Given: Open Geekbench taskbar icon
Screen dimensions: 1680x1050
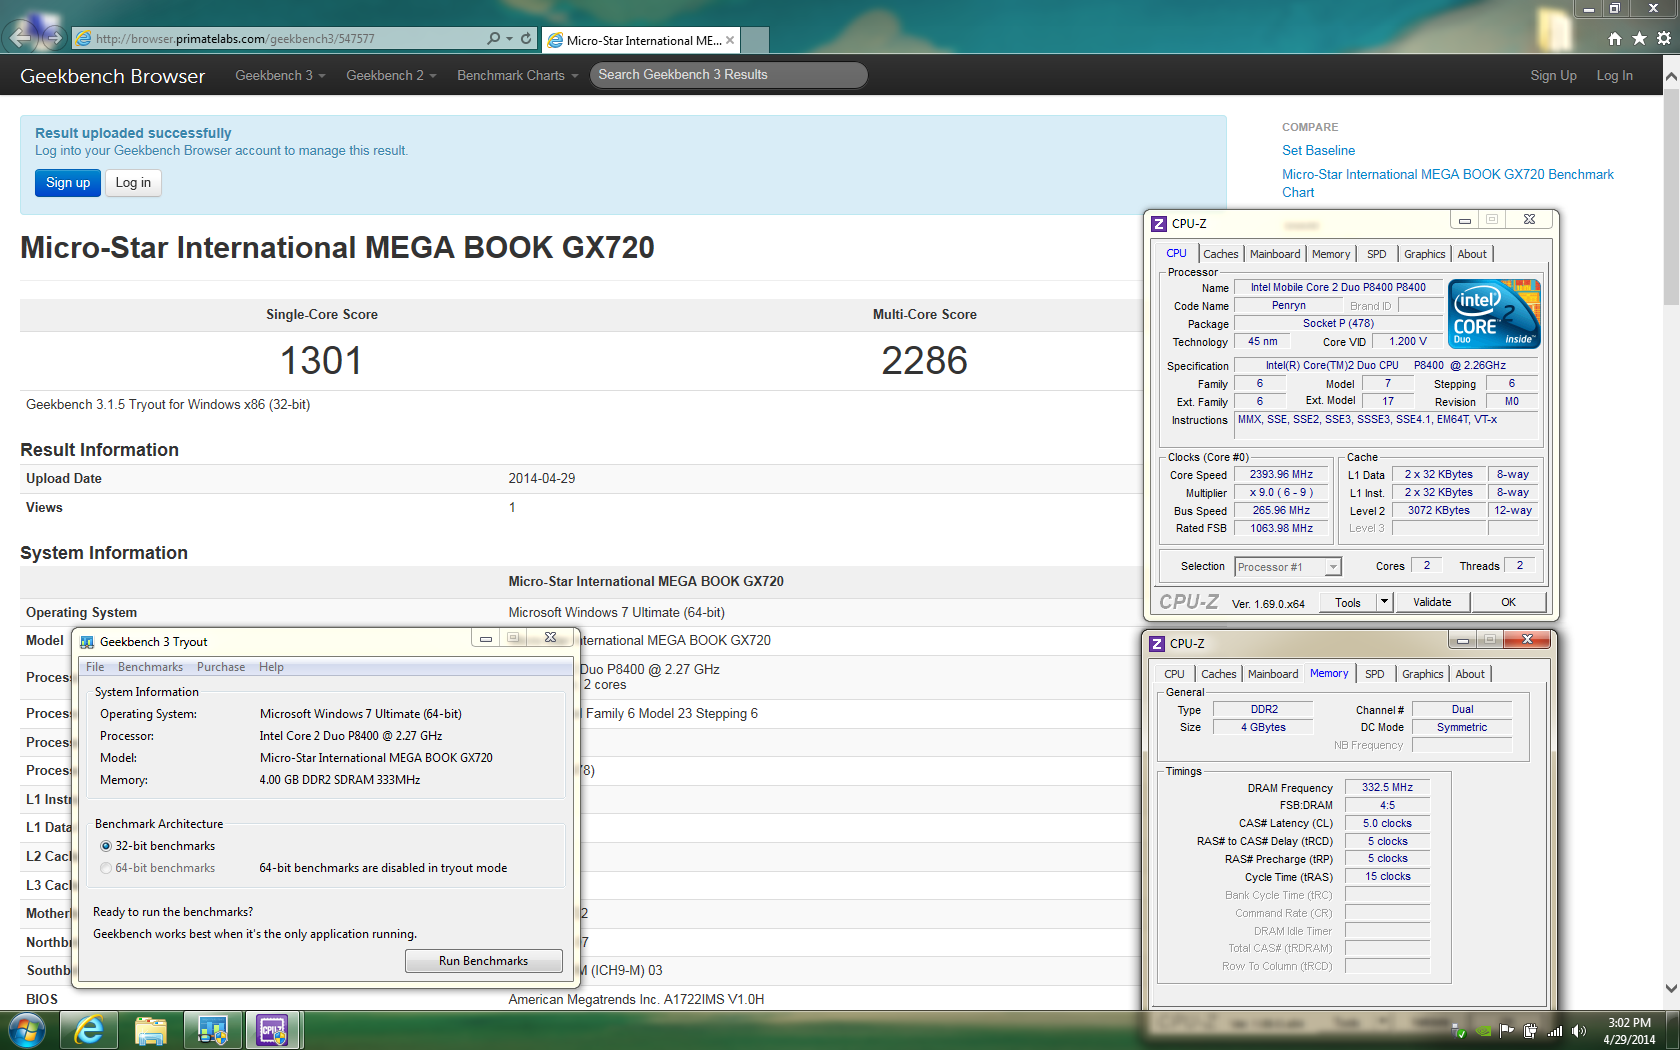Looking at the screenshot, I should 212,1030.
